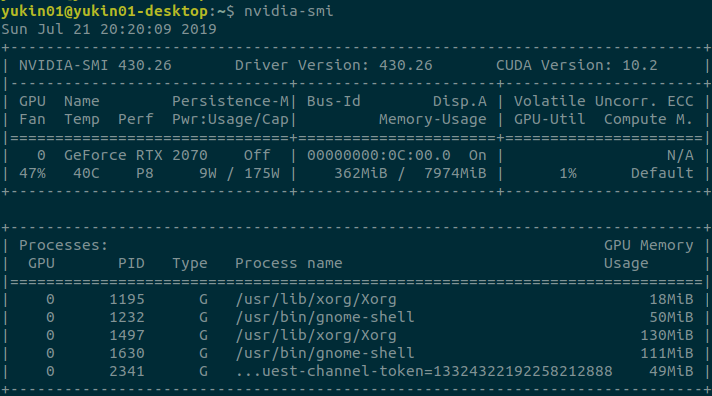Viewport: 712px width, 396px height.
Task: Click the Process name column header
Action: pos(289,263)
